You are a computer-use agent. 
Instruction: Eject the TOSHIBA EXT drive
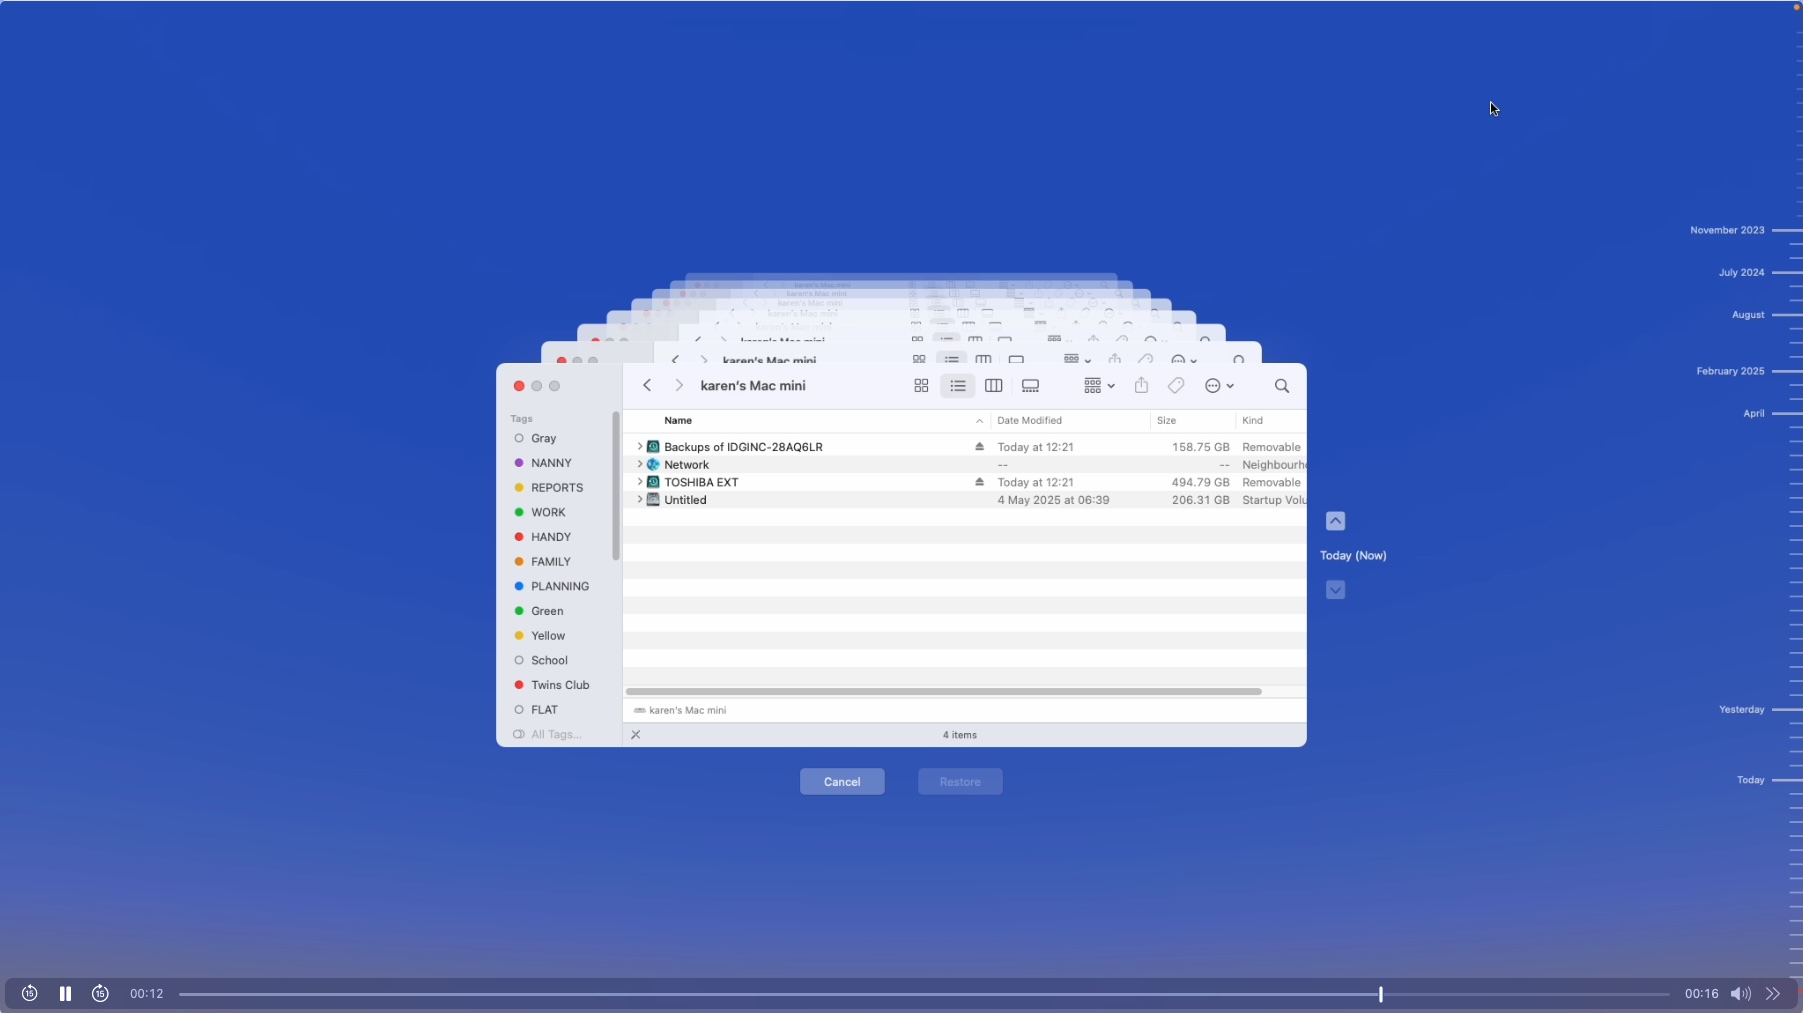point(979,482)
